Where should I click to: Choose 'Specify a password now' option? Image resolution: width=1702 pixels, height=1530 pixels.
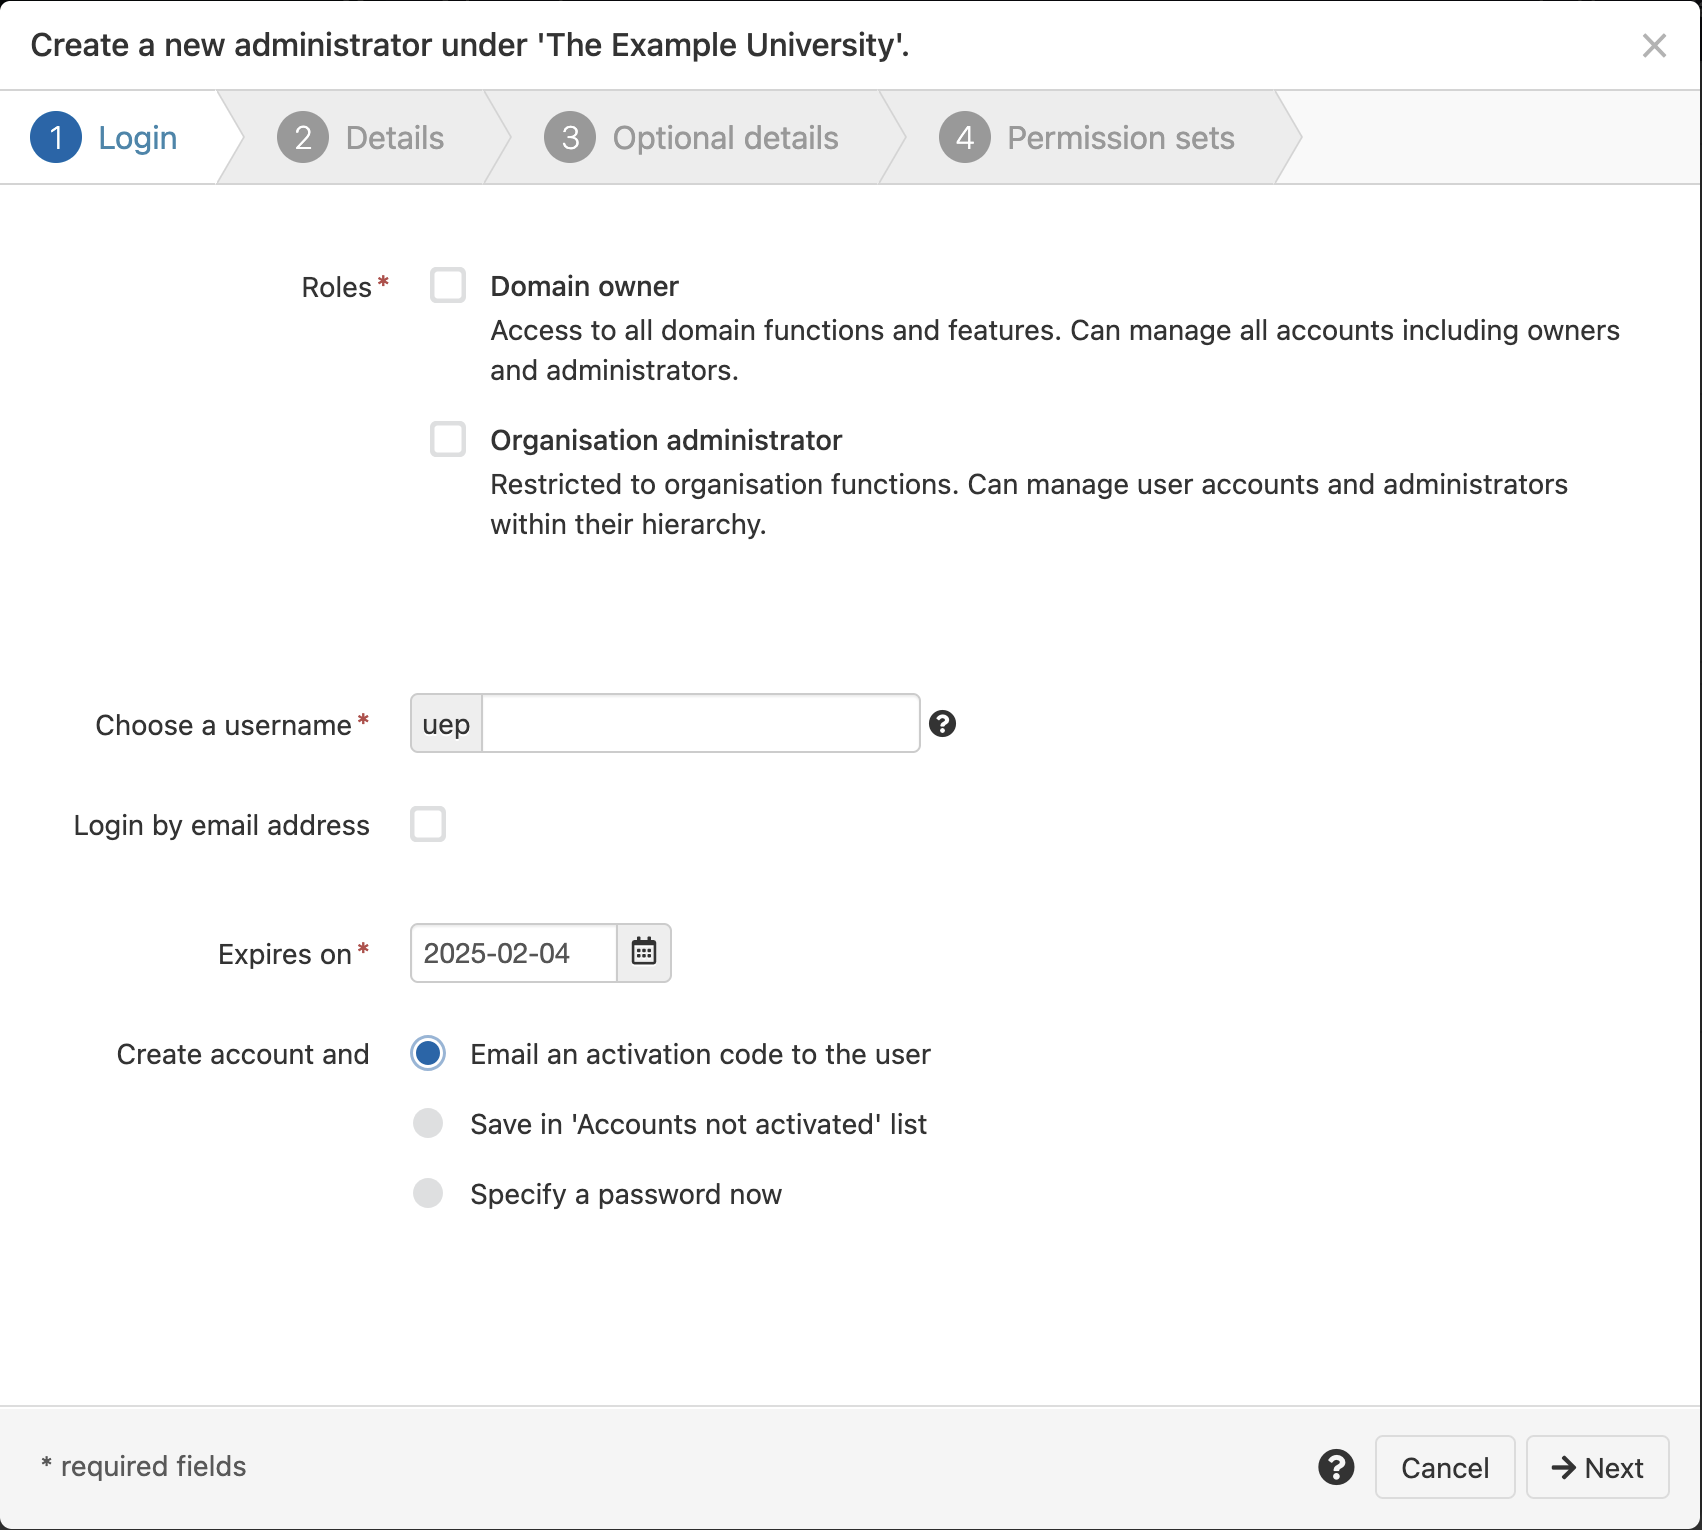(x=427, y=1193)
